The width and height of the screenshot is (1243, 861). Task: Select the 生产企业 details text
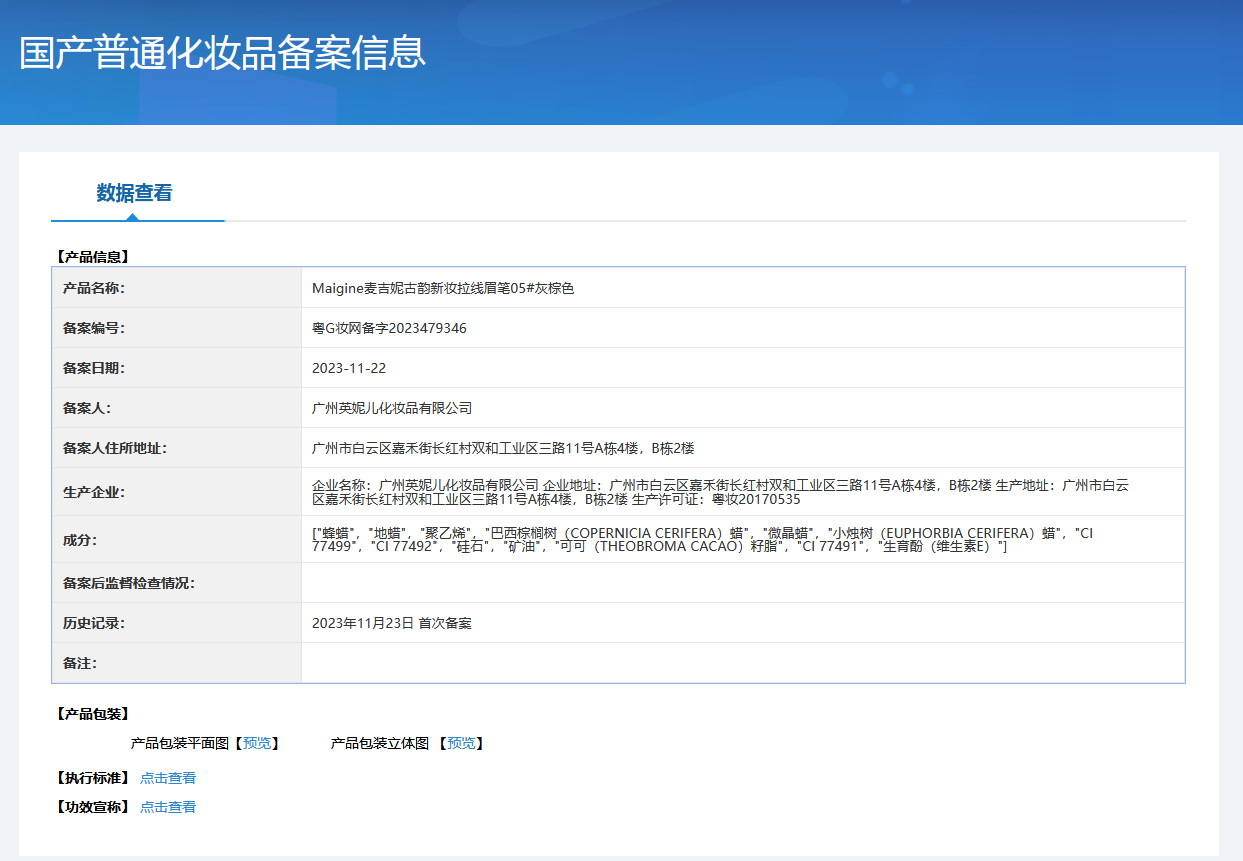[x=721, y=491]
